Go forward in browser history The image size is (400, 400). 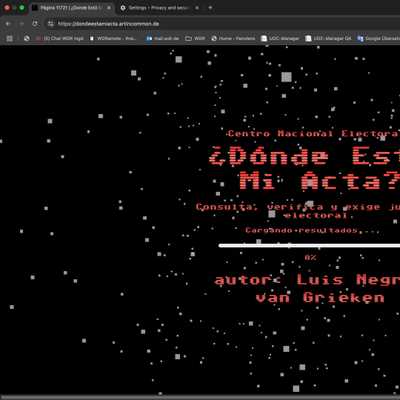point(22,24)
